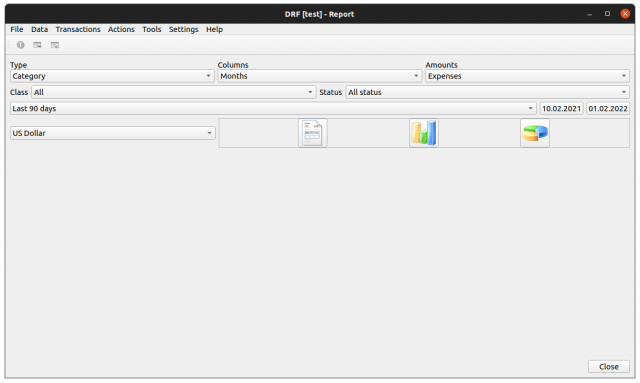Image resolution: width=640 pixels, height=383 pixels.
Task: Click the third toolbar icon
Action: pos(55,45)
